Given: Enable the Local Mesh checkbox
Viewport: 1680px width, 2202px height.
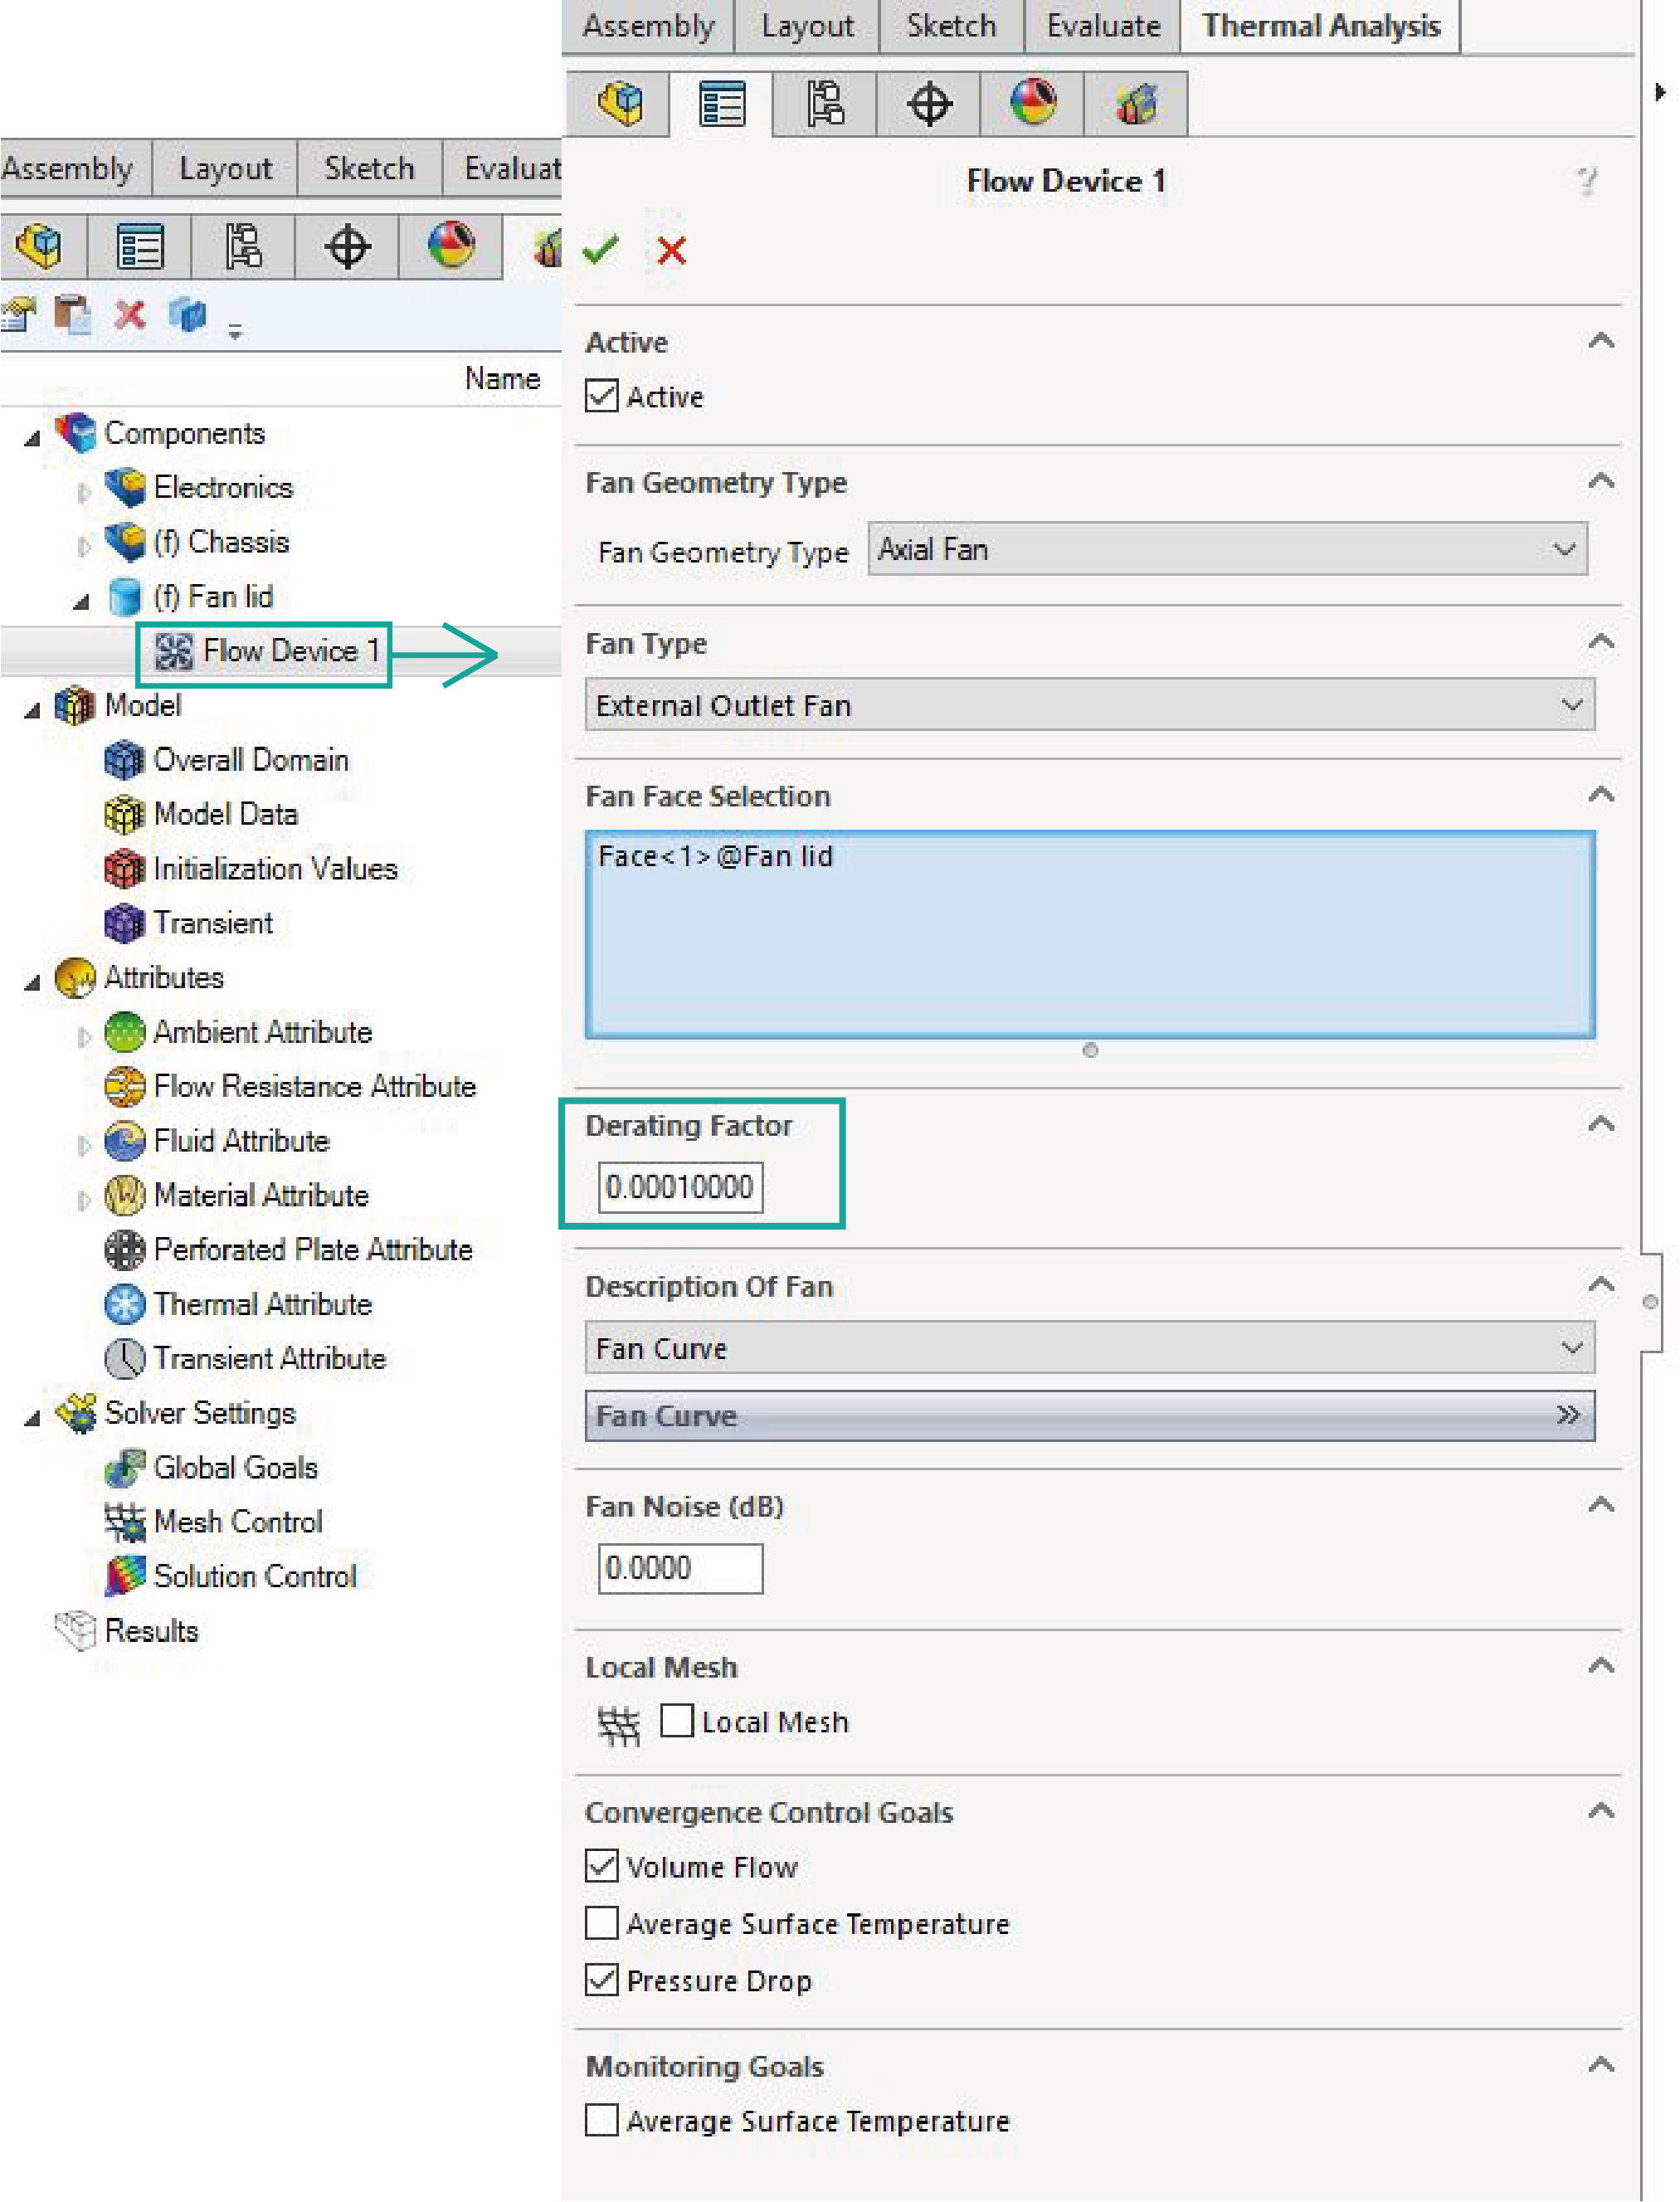Looking at the screenshot, I should pyautogui.click(x=677, y=1721).
